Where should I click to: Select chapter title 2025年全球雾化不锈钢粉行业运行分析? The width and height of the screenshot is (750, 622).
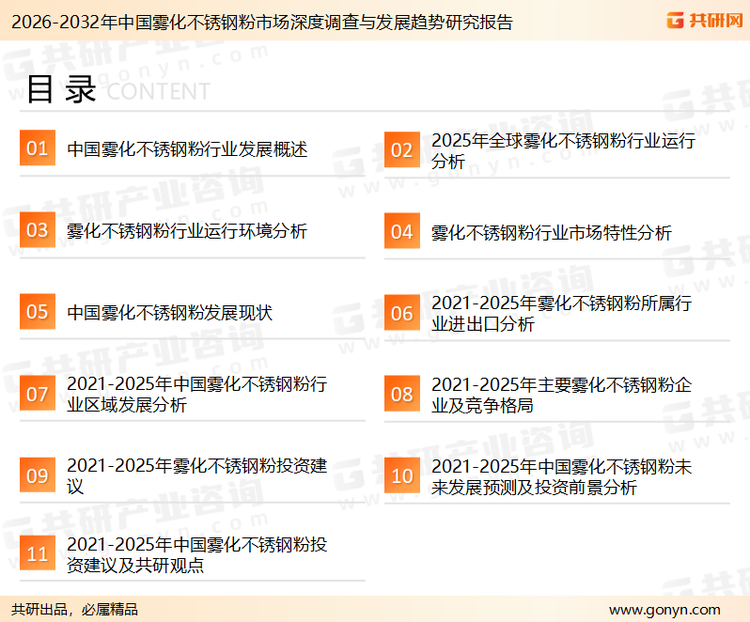tap(563, 151)
